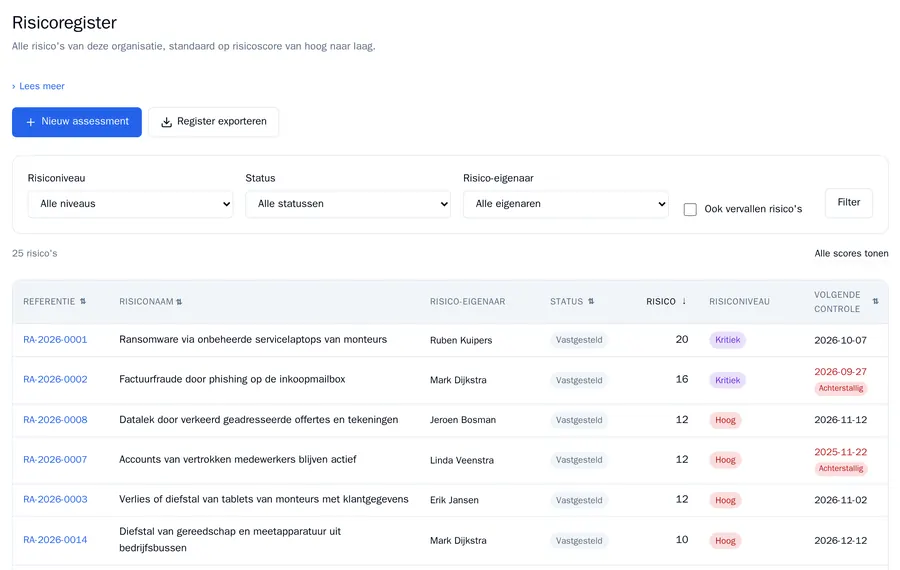Click 'Datalek door verkeerd geadresseerde offertes en tekeningen'

259,420
